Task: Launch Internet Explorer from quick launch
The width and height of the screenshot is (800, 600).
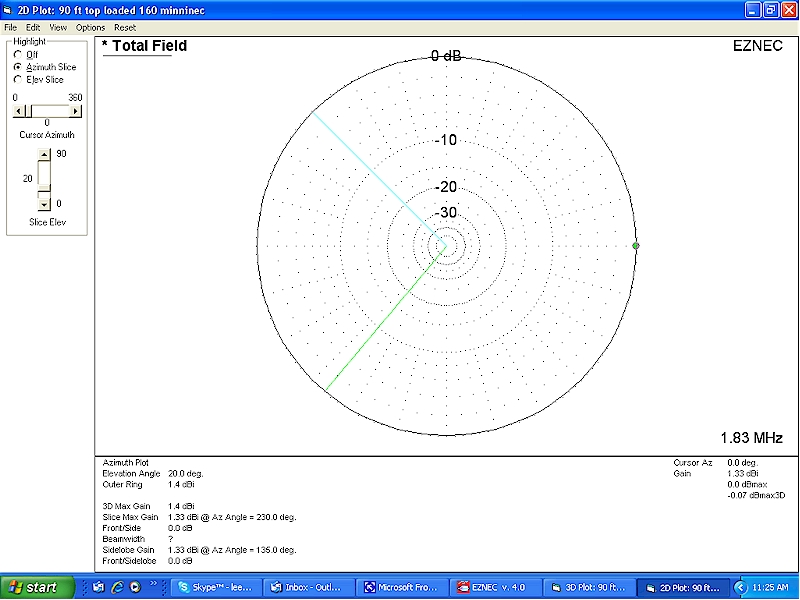Action: (116, 587)
